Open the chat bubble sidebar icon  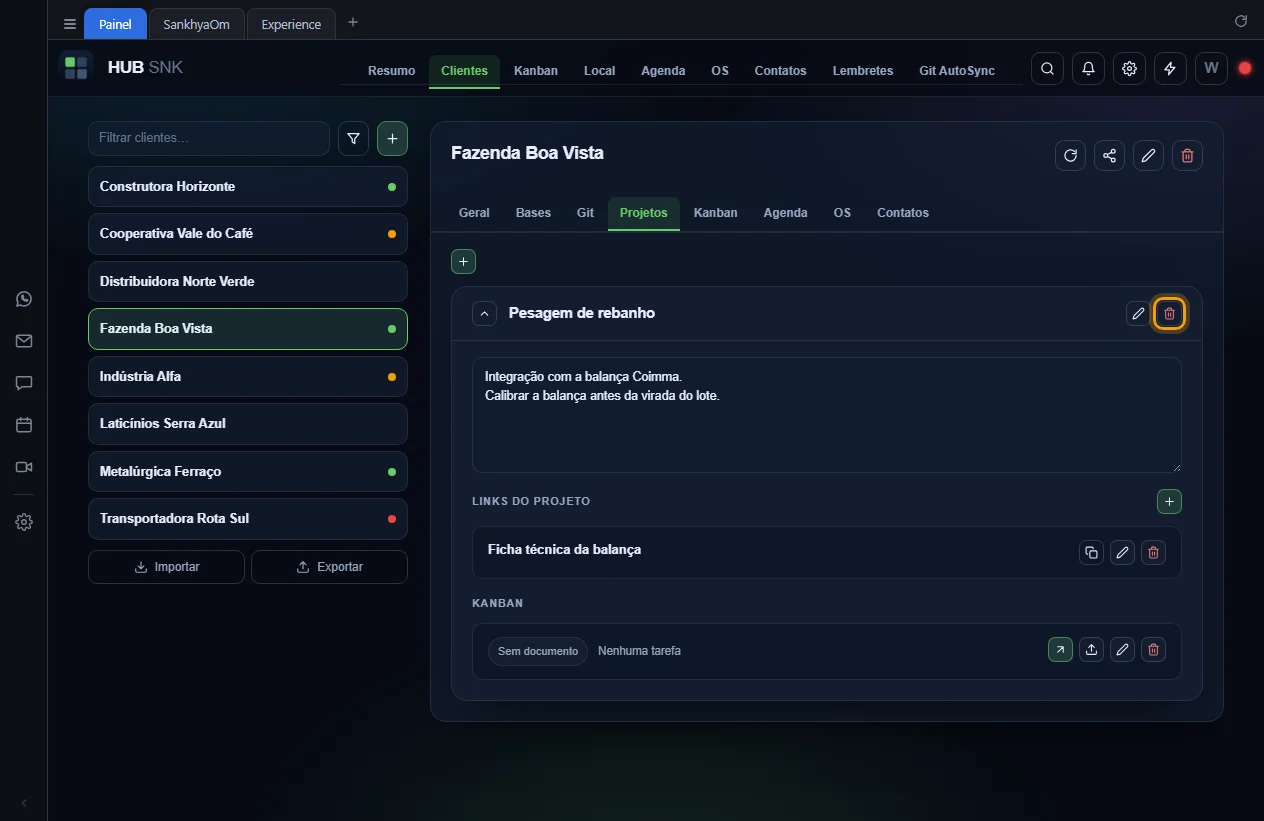coord(24,383)
